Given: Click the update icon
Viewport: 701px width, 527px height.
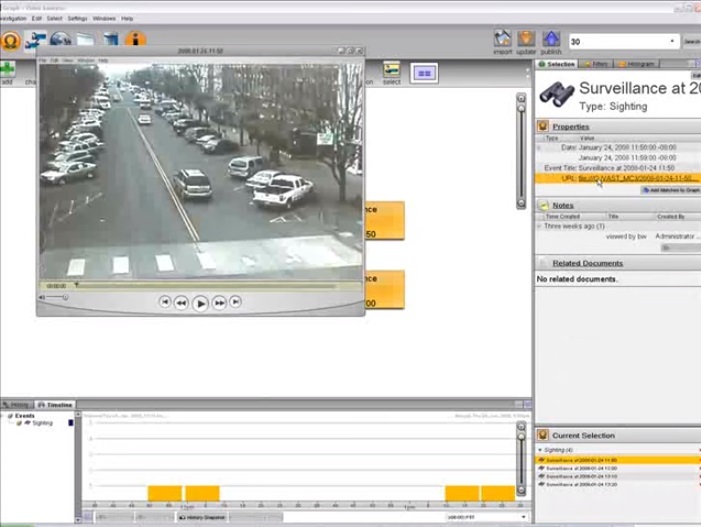Looking at the screenshot, I should pos(526,39).
